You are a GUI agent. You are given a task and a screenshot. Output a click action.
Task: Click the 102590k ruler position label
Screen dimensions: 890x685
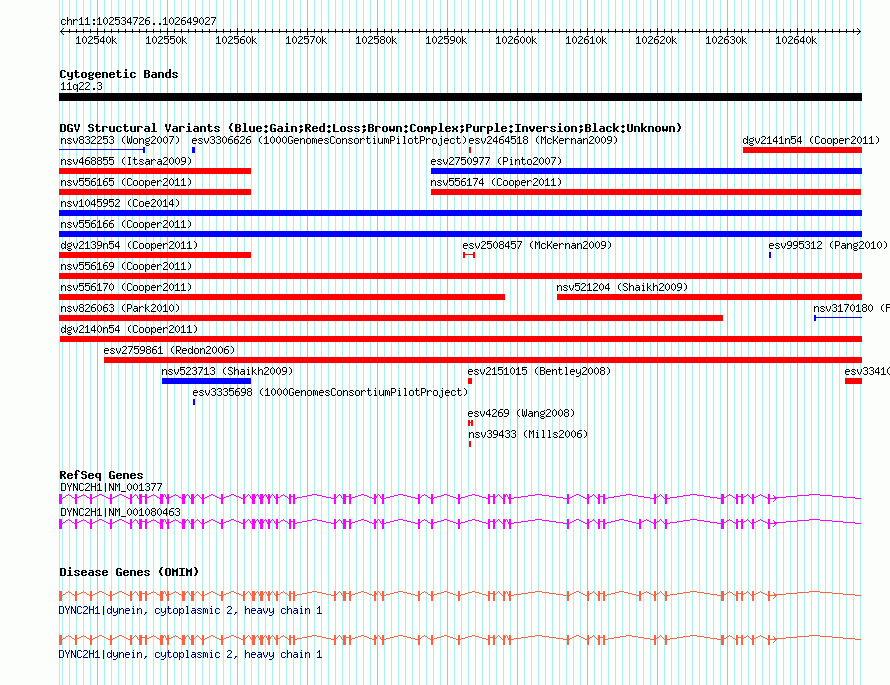[x=446, y=40]
